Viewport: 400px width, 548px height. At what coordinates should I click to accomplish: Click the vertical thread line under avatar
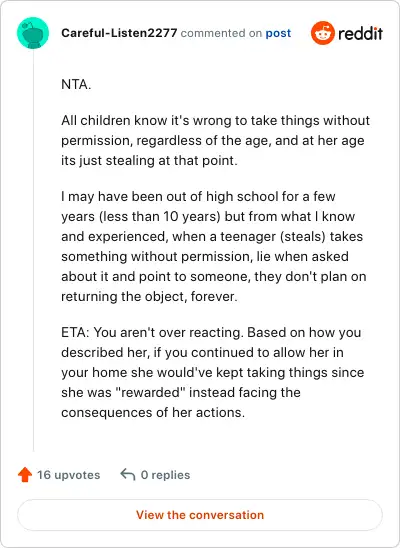(34, 250)
